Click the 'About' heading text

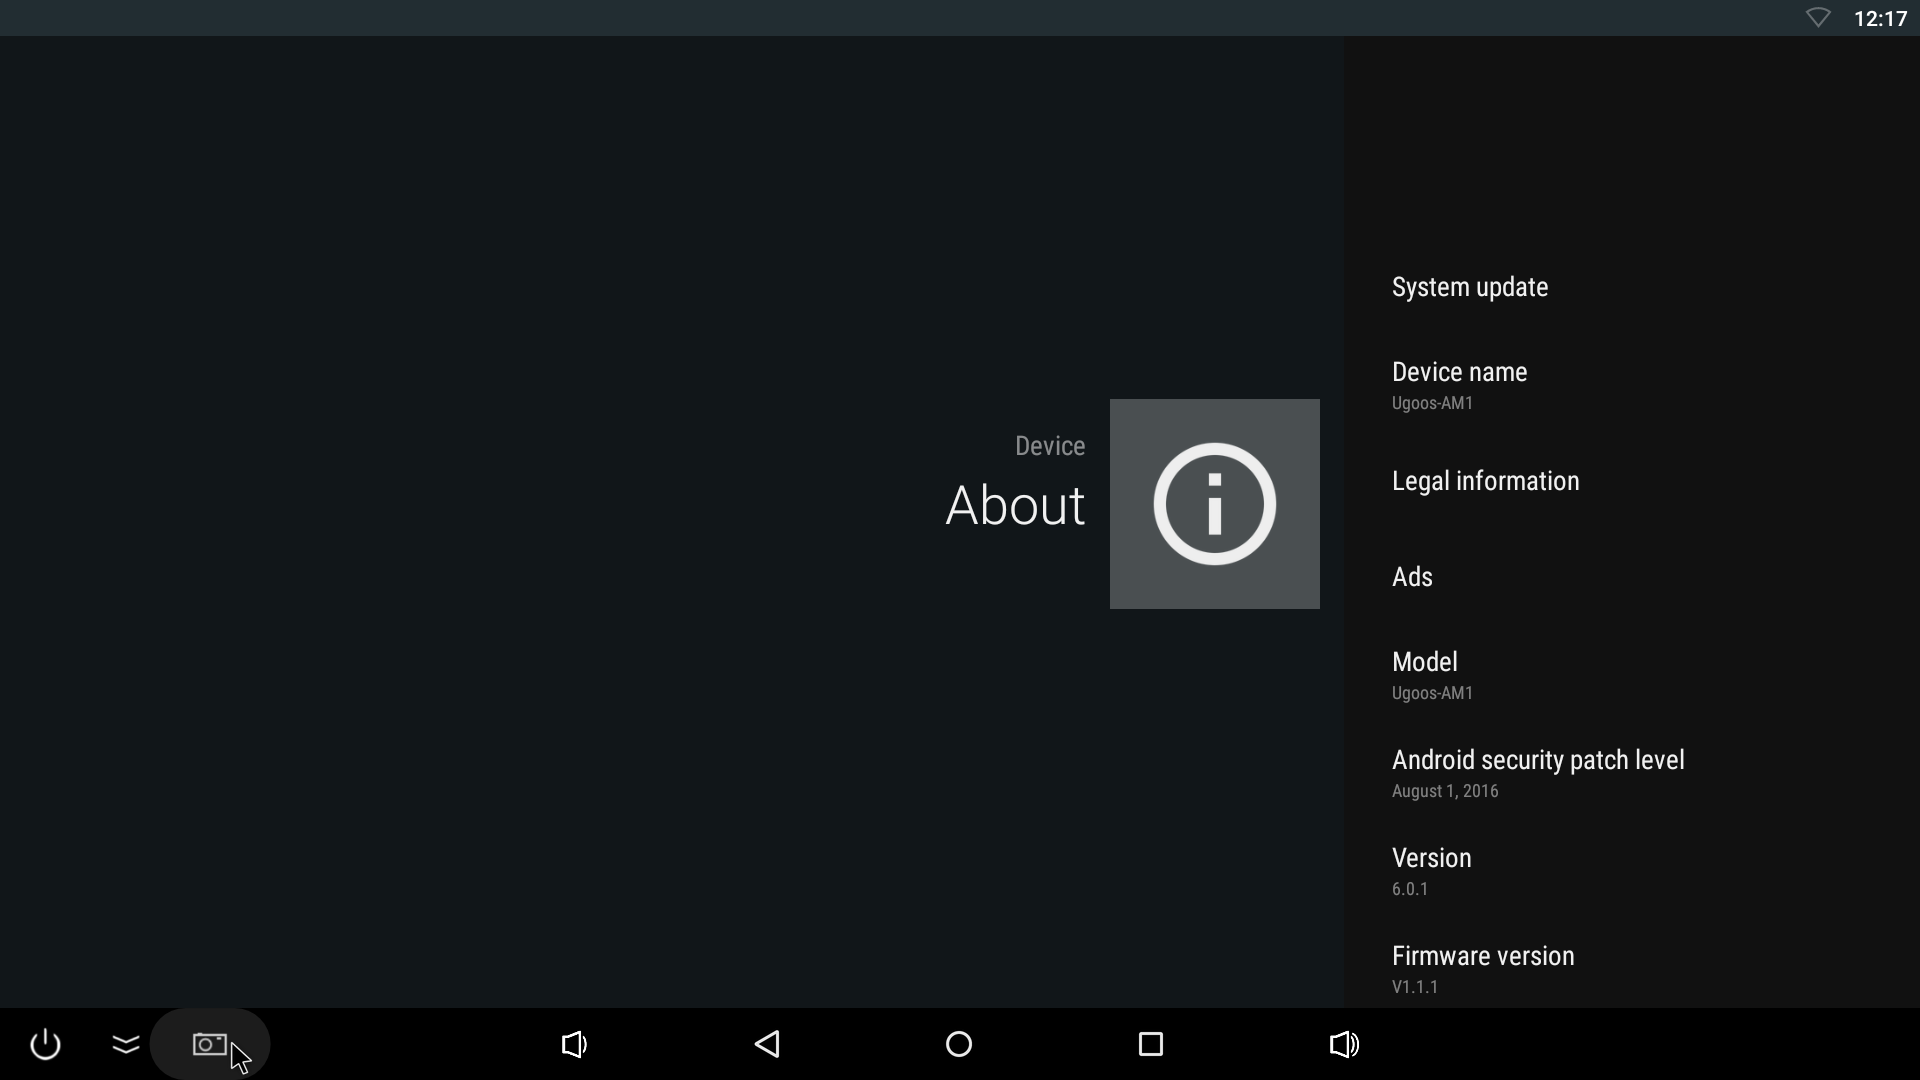1015,505
